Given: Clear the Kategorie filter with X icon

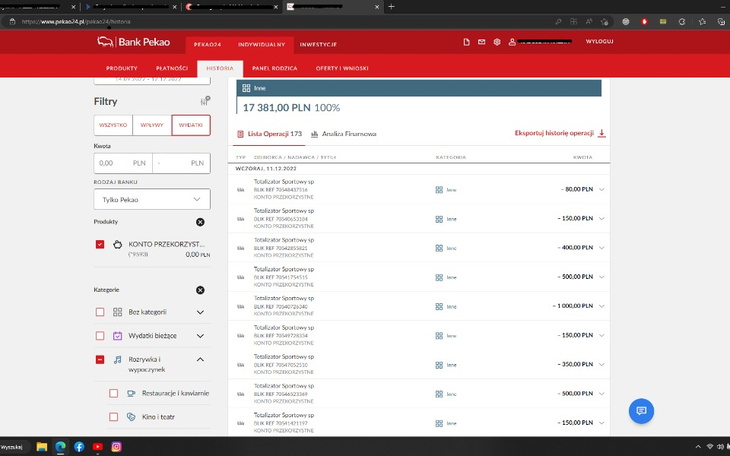Looking at the screenshot, I should [200, 290].
